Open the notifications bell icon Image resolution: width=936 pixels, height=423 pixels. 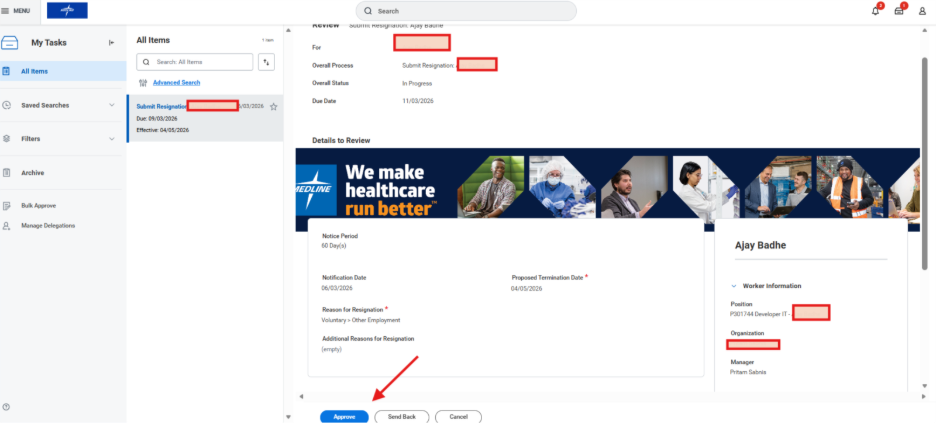pyautogui.click(x=876, y=10)
